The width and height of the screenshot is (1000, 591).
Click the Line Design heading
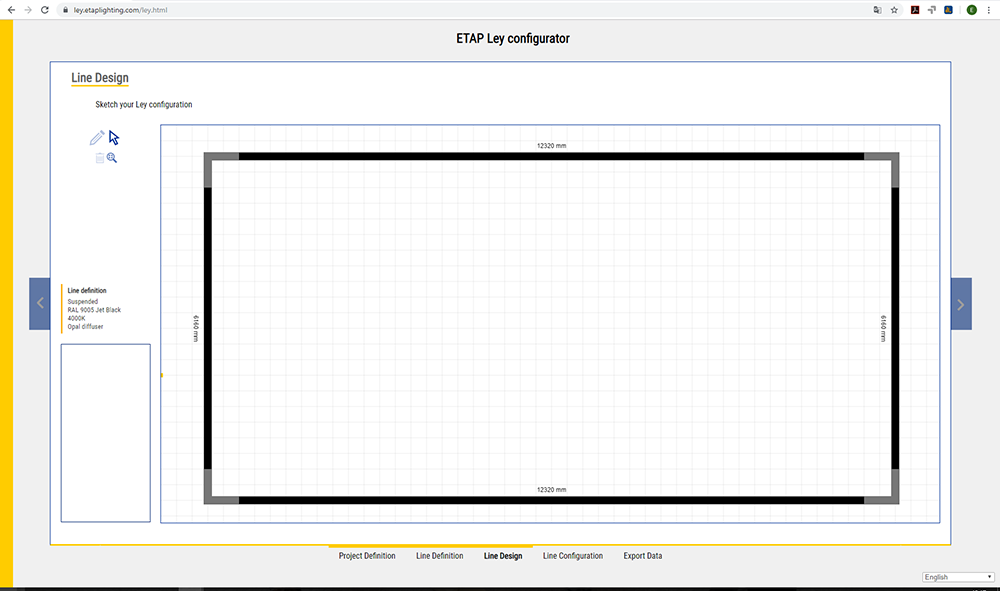99,78
